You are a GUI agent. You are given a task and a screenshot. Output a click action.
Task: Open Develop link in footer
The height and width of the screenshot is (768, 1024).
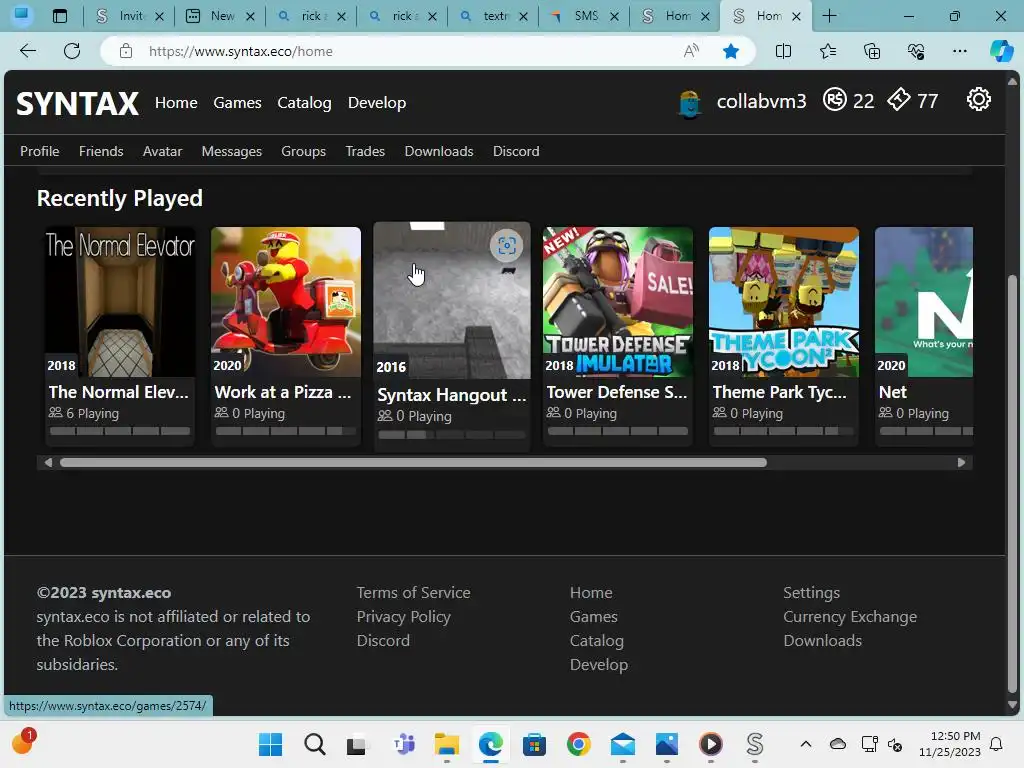coord(599,664)
